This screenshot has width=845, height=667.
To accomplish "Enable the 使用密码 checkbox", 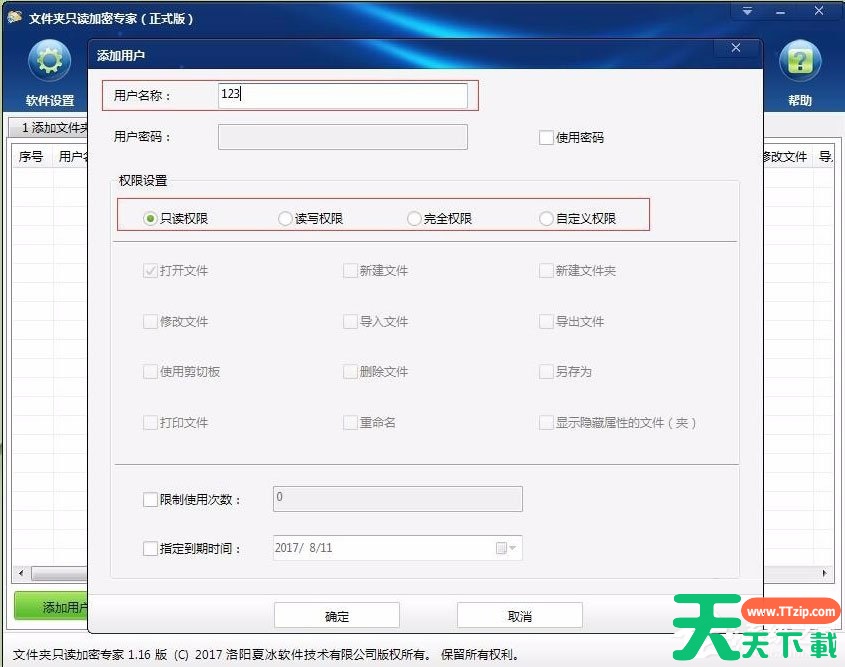I will [546, 137].
